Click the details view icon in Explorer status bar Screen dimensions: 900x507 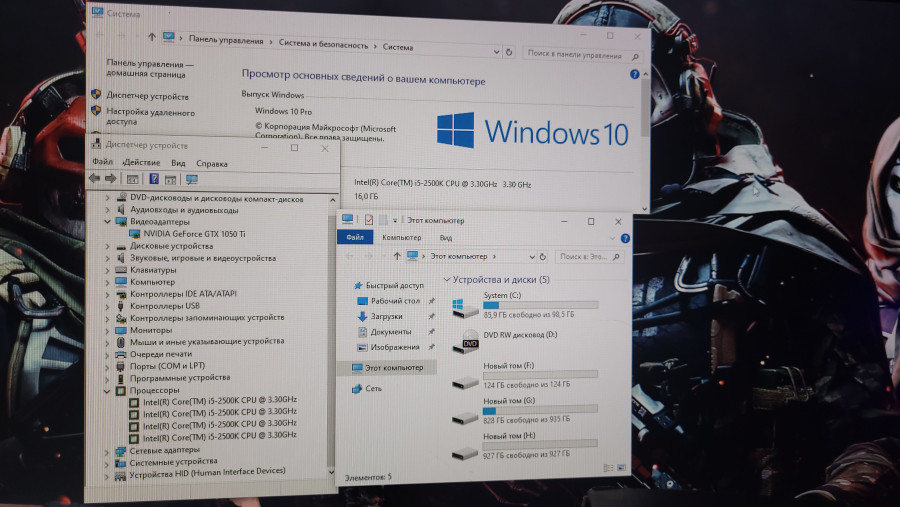coord(608,468)
